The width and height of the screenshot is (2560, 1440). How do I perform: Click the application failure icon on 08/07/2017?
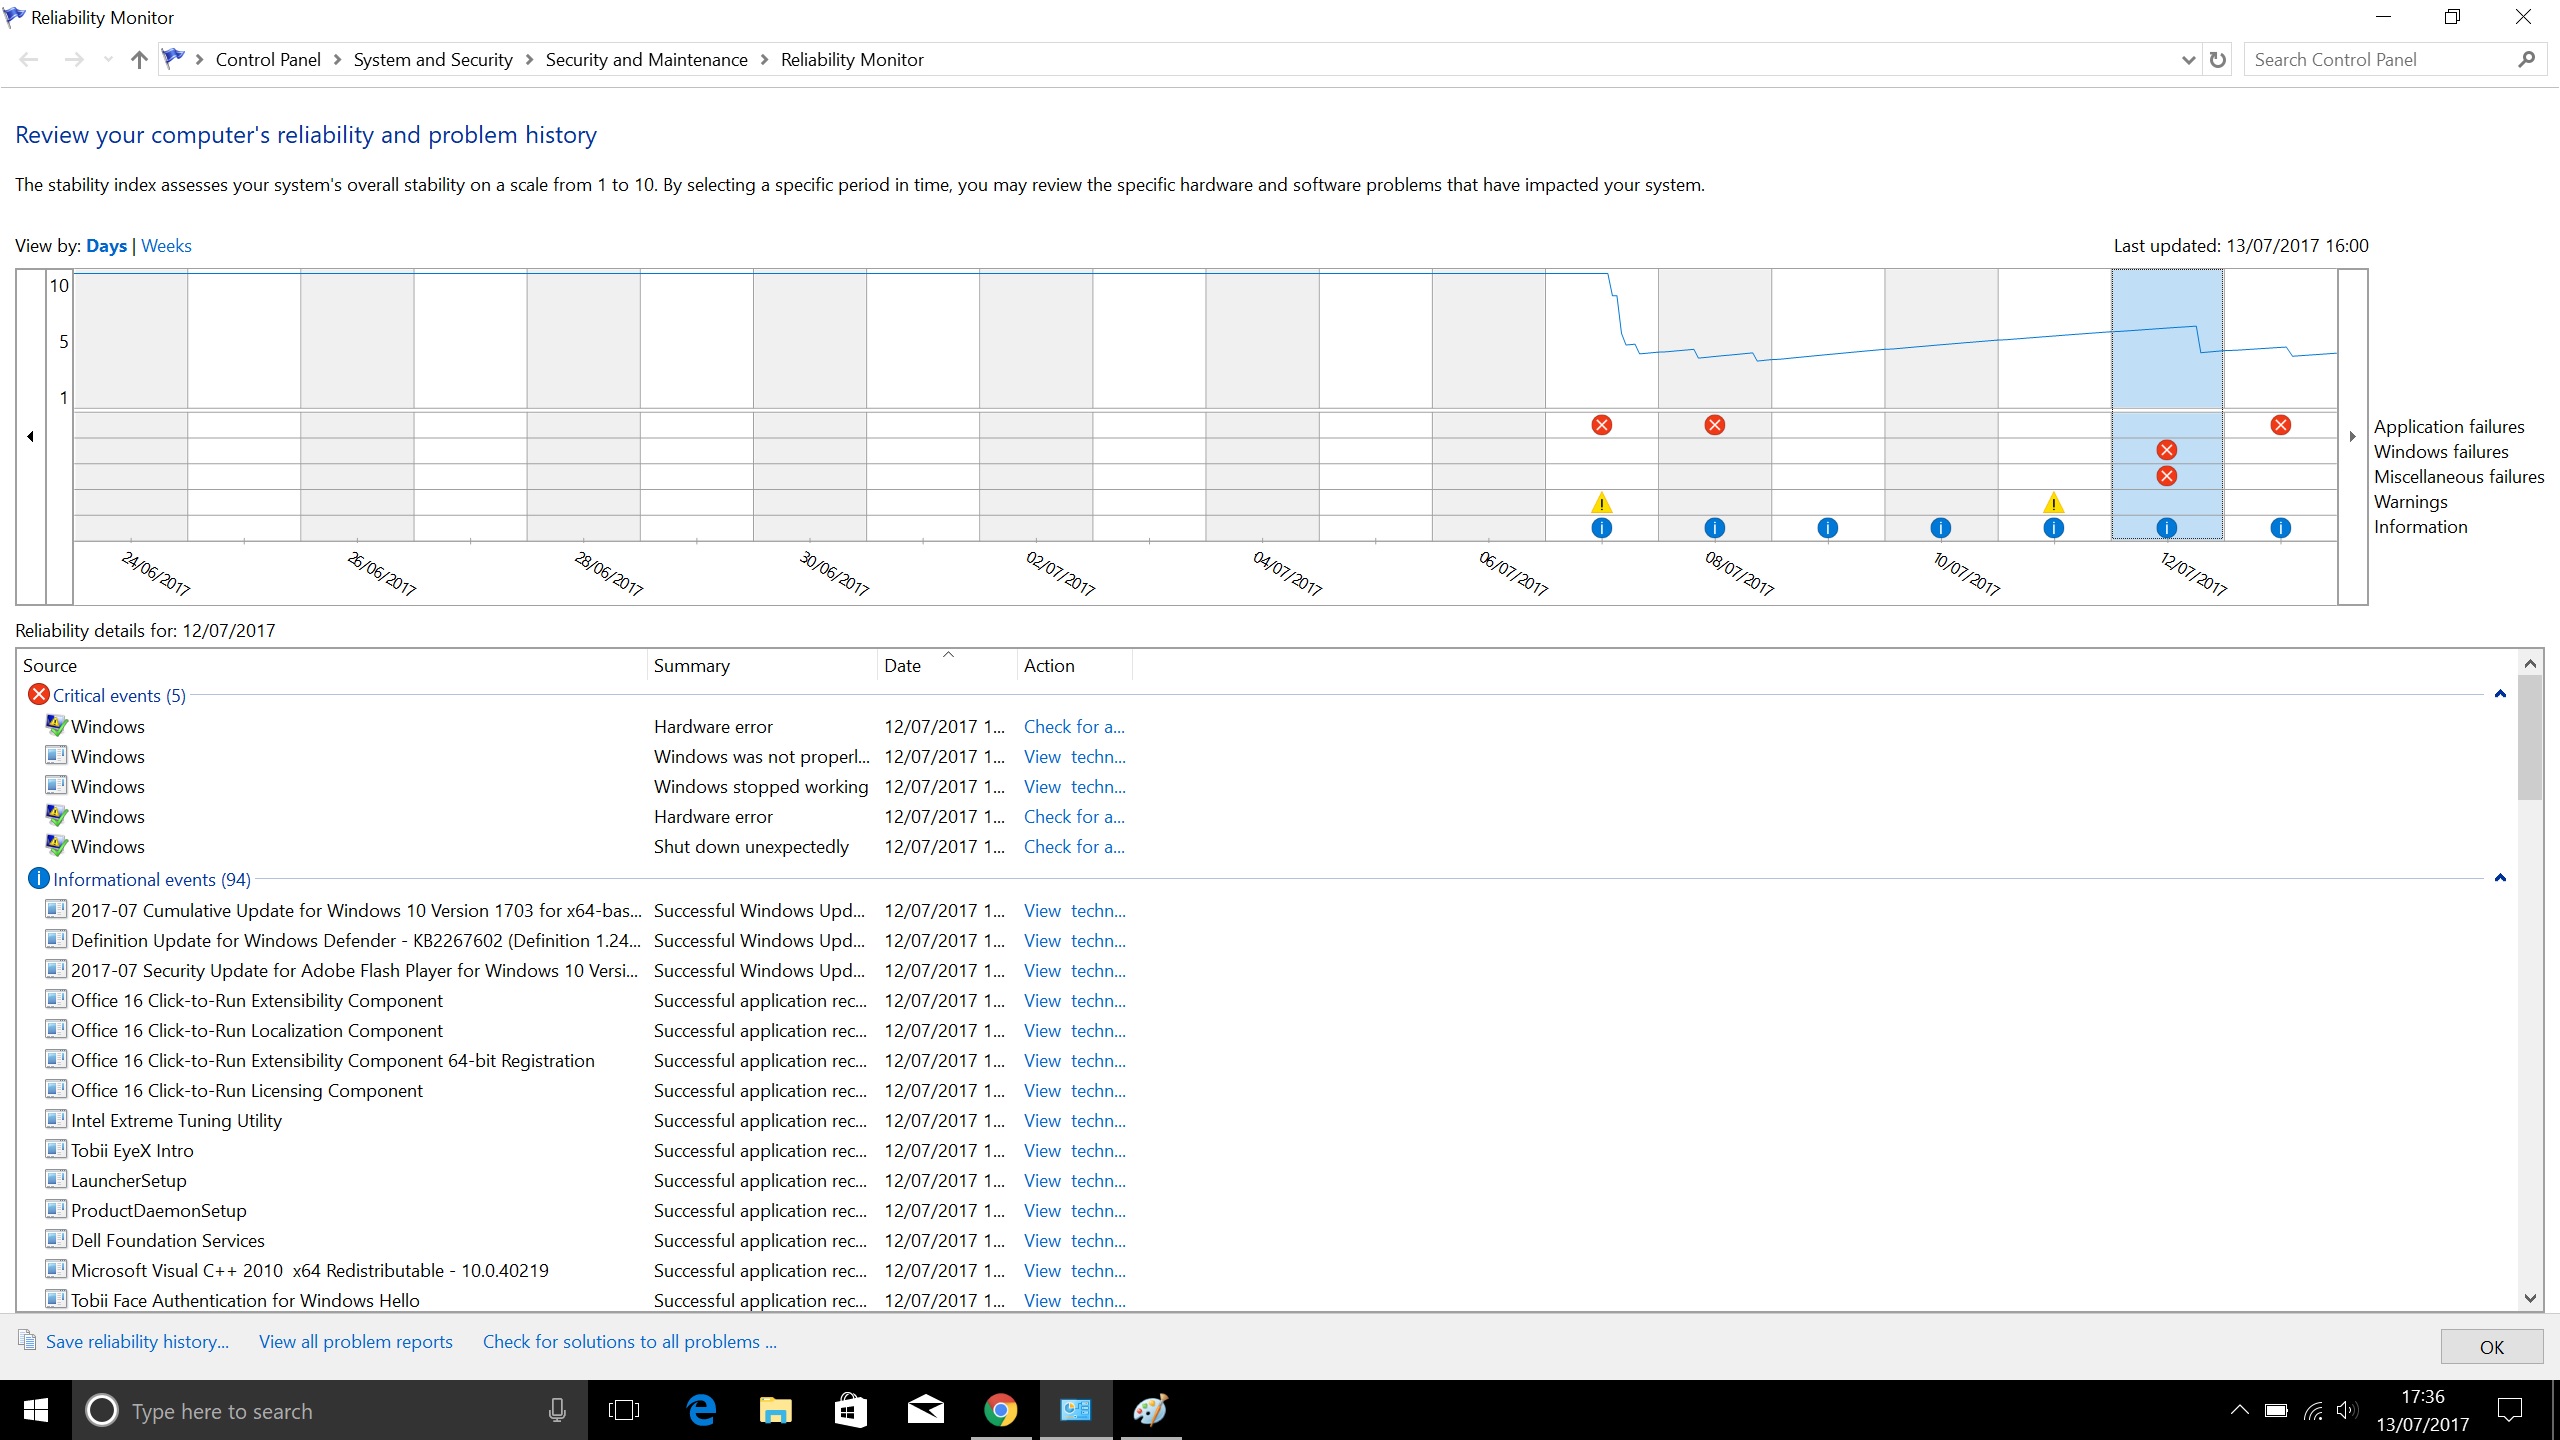(1714, 425)
